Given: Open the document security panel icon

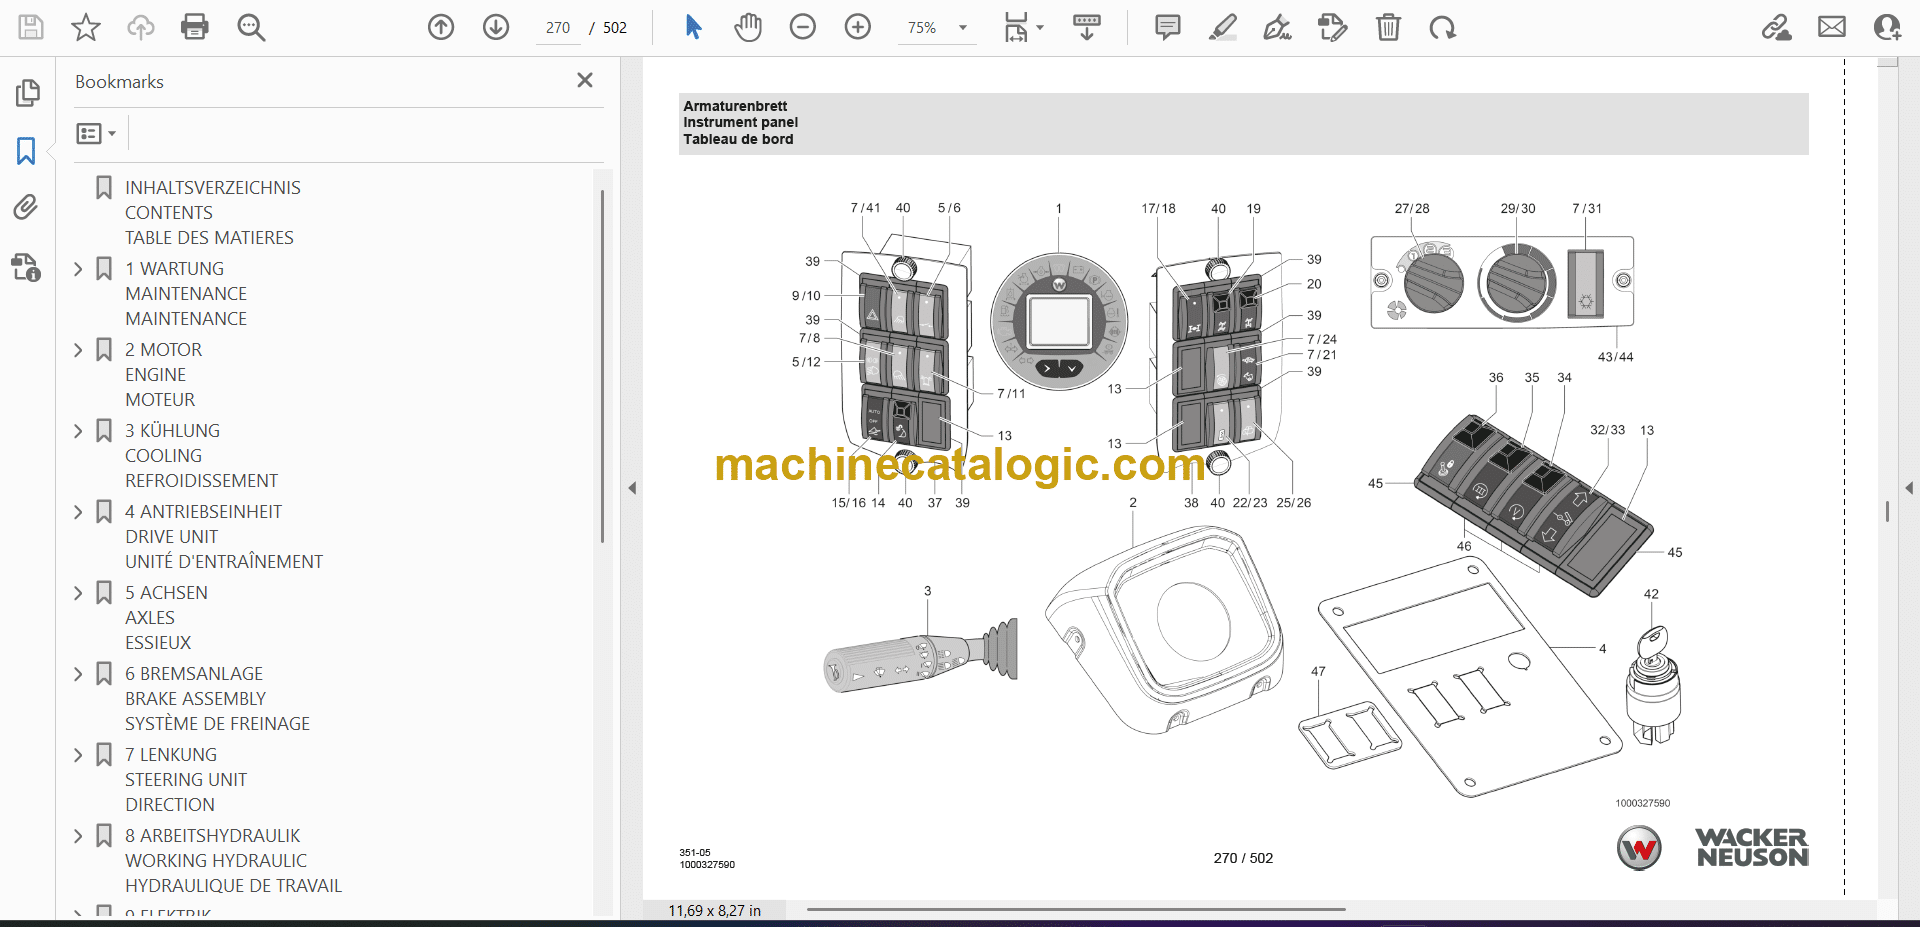Looking at the screenshot, I should tap(27, 267).
